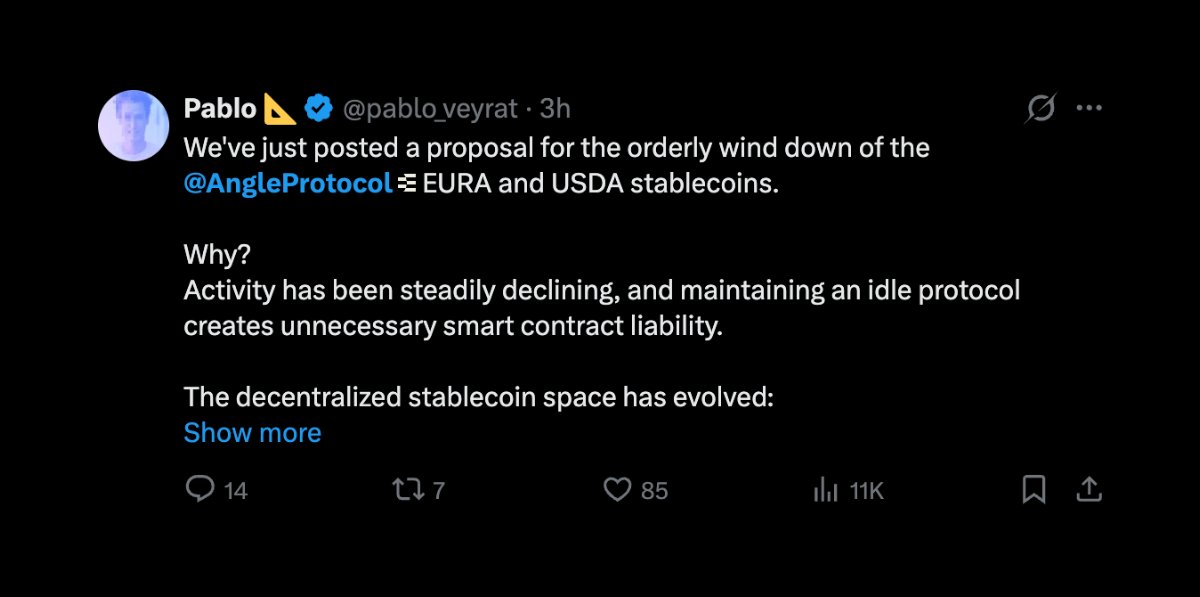Like the post with the heart icon

pyautogui.click(x=619, y=489)
